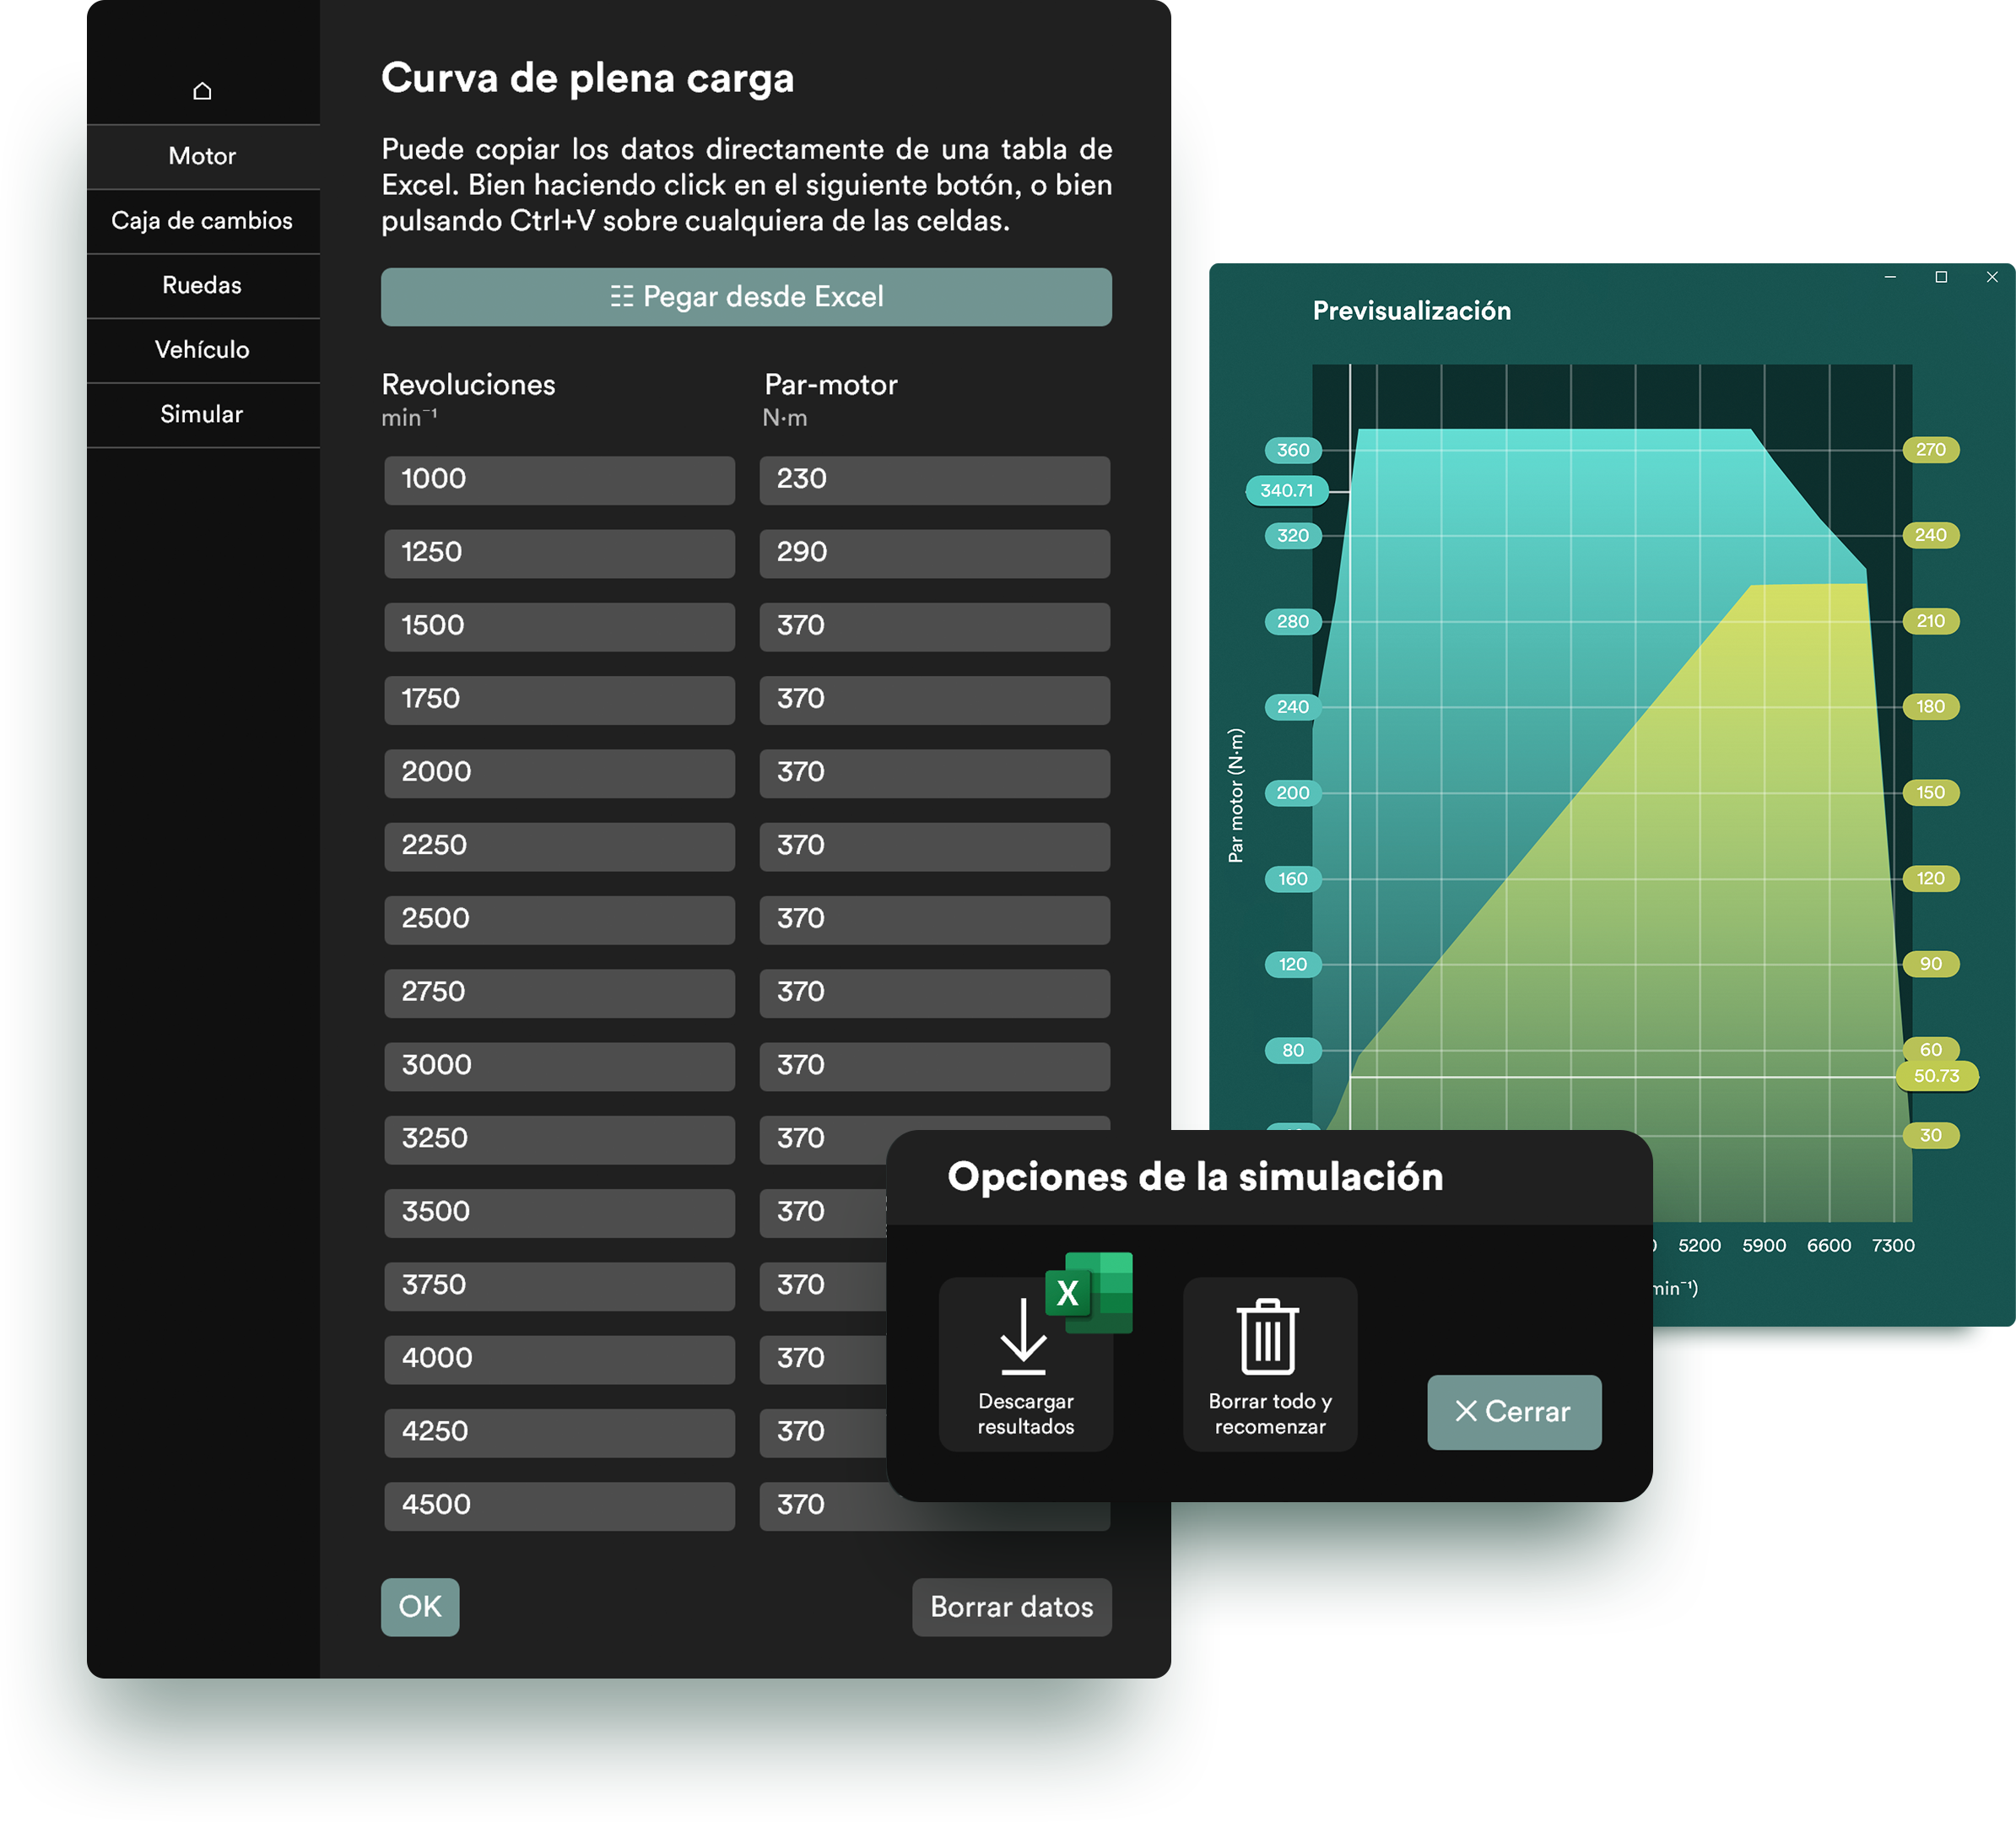Confirm the data with OK
This screenshot has height=1822, width=2016.
[420, 1607]
